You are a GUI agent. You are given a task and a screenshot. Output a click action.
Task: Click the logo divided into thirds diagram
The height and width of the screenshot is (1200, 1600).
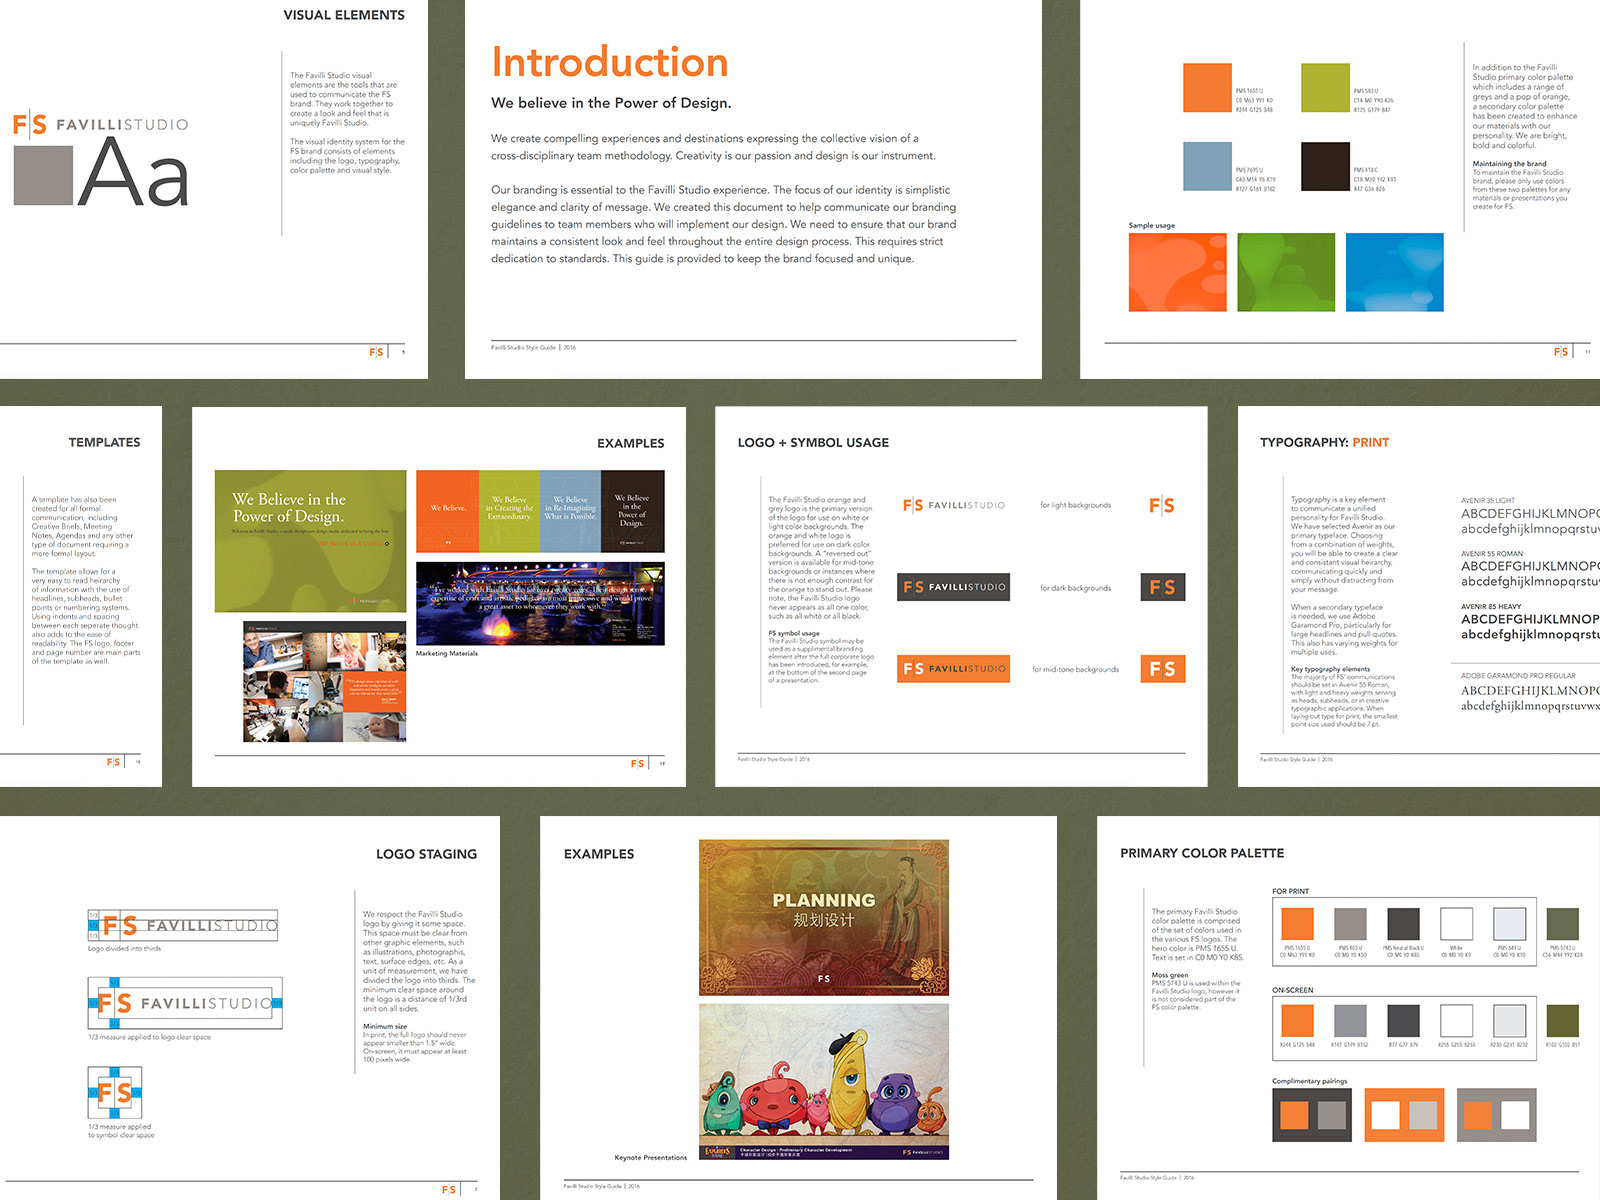tap(183, 925)
